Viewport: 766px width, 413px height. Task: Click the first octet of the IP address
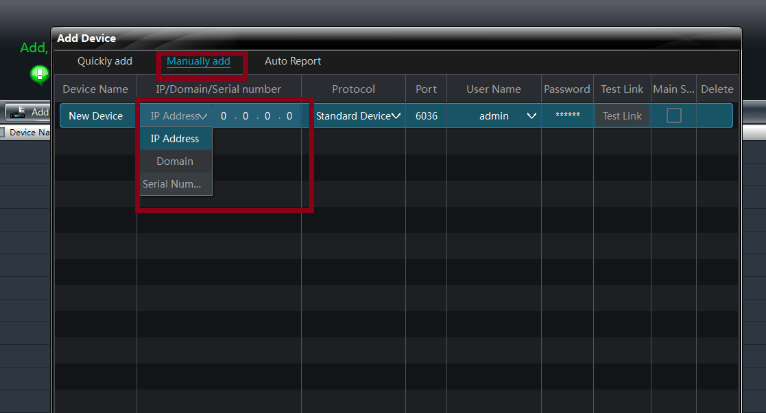pos(224,116)
